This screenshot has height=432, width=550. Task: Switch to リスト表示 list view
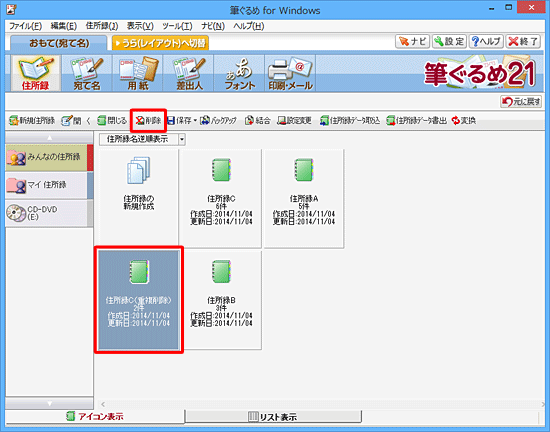273,417
